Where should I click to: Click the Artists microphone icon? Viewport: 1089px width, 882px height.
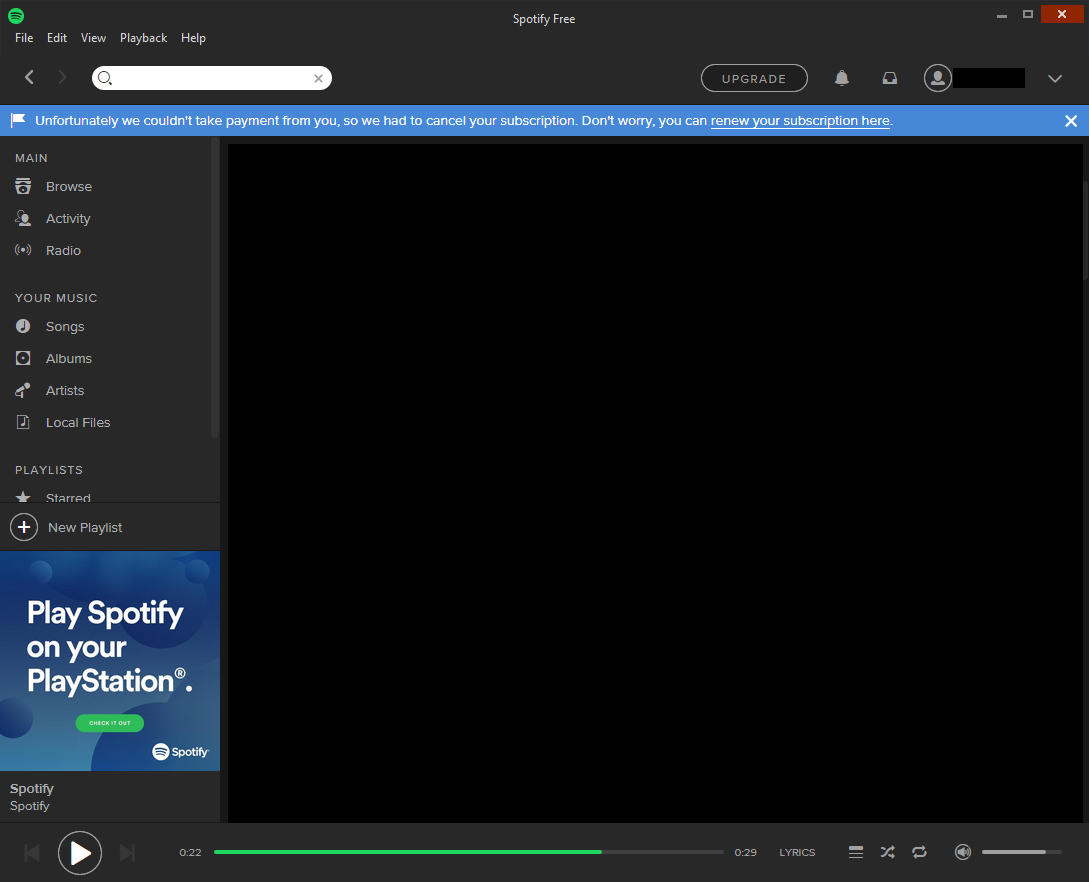coord(23,390)
